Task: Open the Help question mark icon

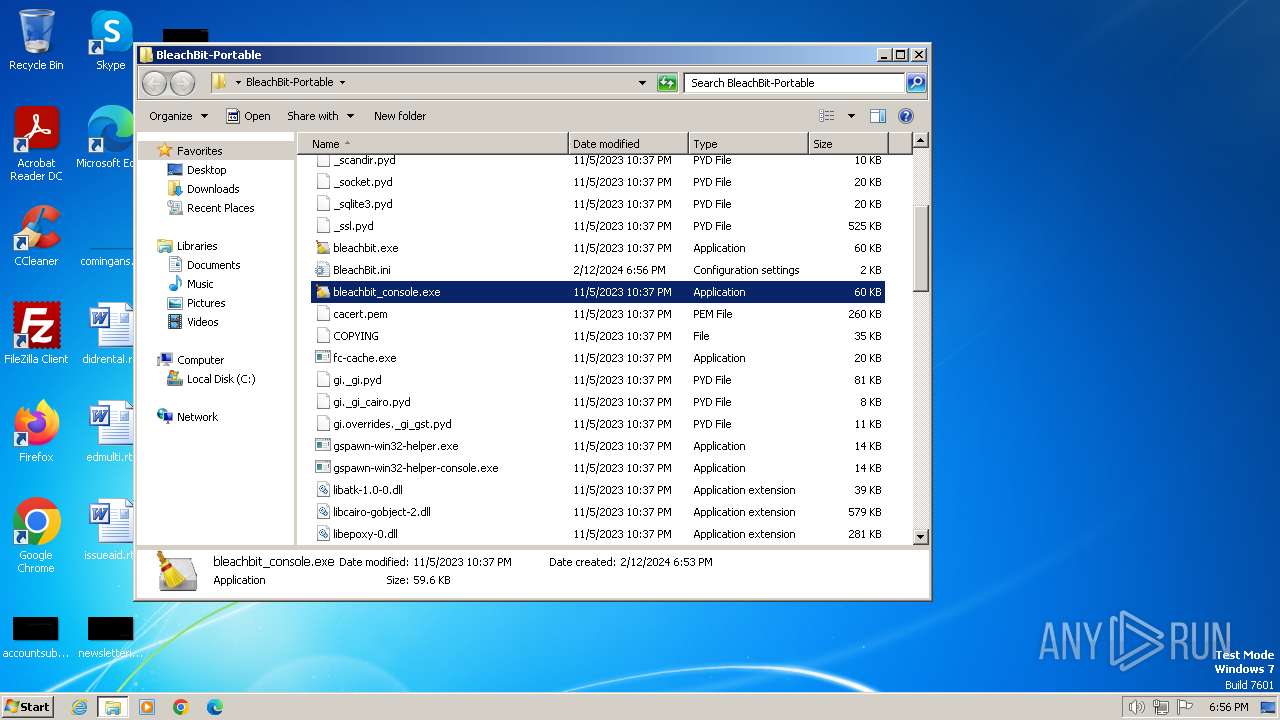Action: tap(906, 116)
